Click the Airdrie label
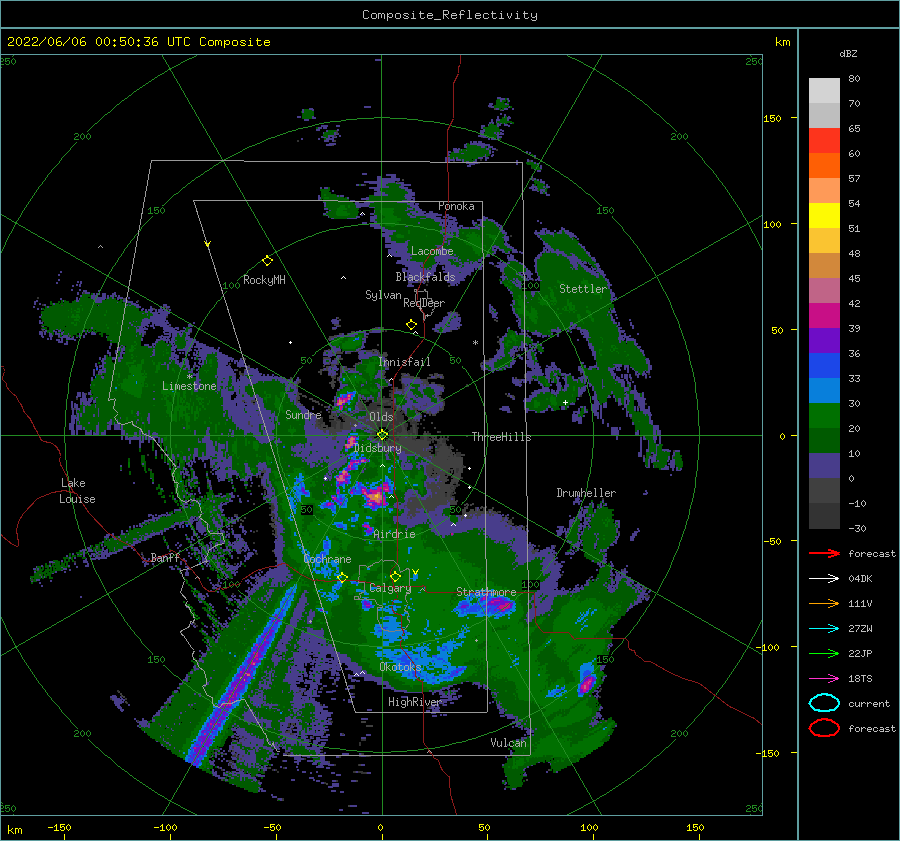The height and width of the screenshot is (841, 900). coord(394,534)
